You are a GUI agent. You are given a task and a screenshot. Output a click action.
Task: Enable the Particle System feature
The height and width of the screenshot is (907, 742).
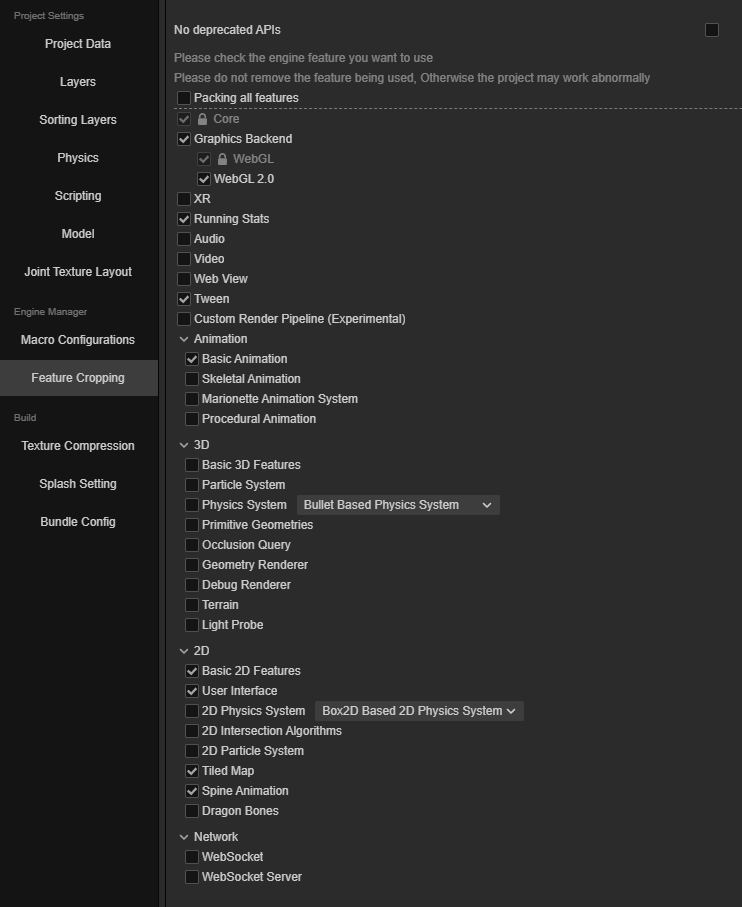191,484
